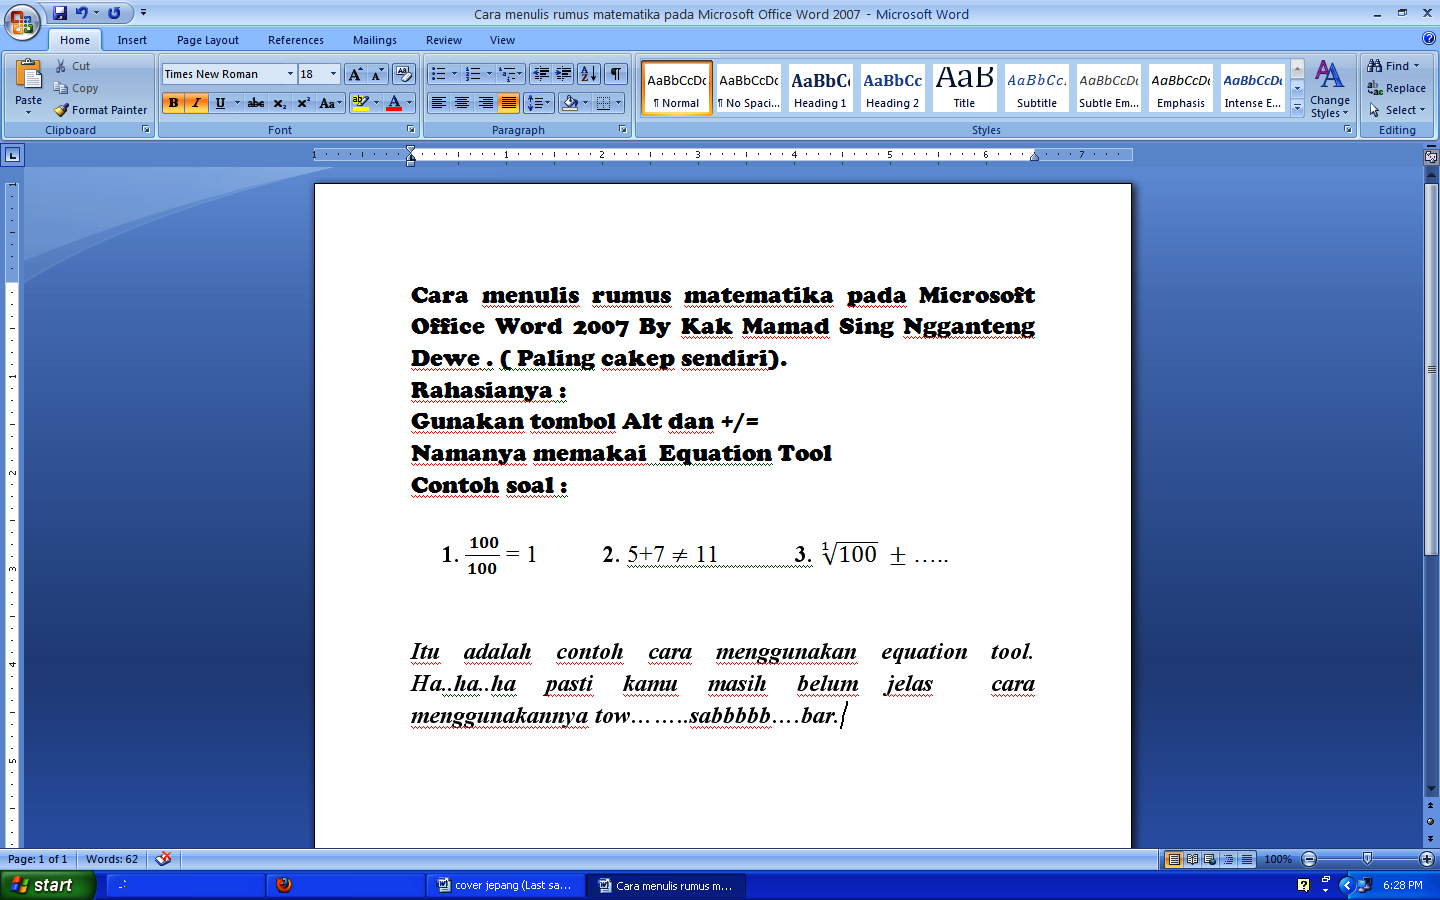This screenshot has height=900, width=1440.
Task: Align text to the right
Action: pos(485,103)
